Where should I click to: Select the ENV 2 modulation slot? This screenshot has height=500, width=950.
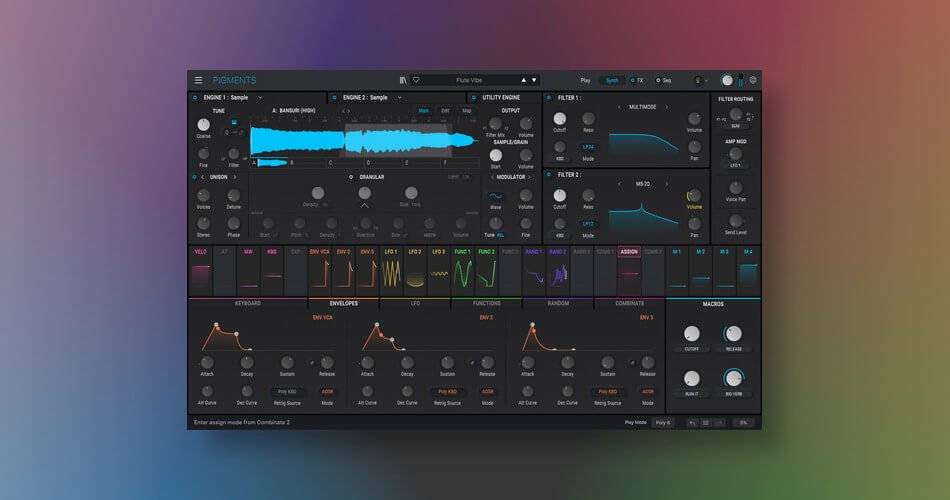coord(344,271)
